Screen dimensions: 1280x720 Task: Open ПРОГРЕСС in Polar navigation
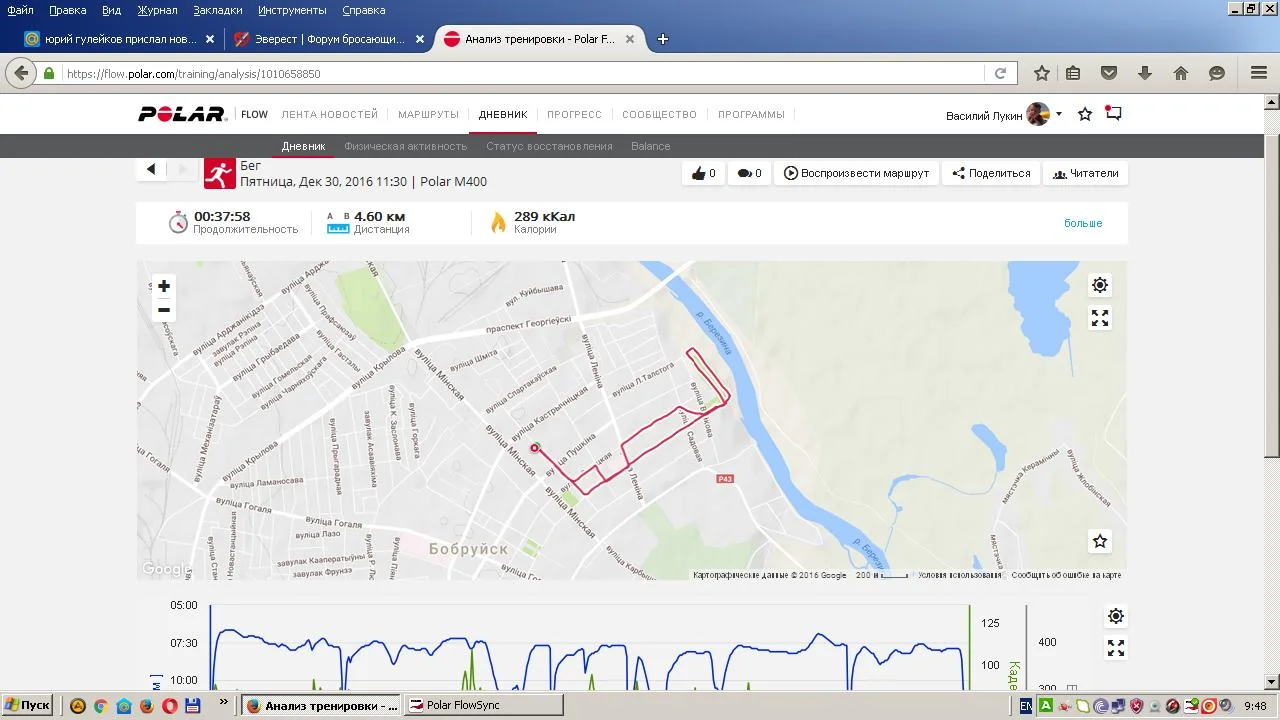574,115
